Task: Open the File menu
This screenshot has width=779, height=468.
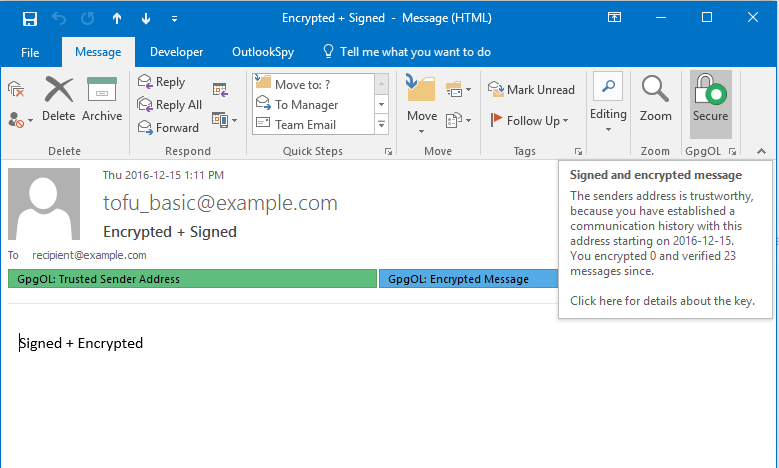Action: click(x=30, y=52)
